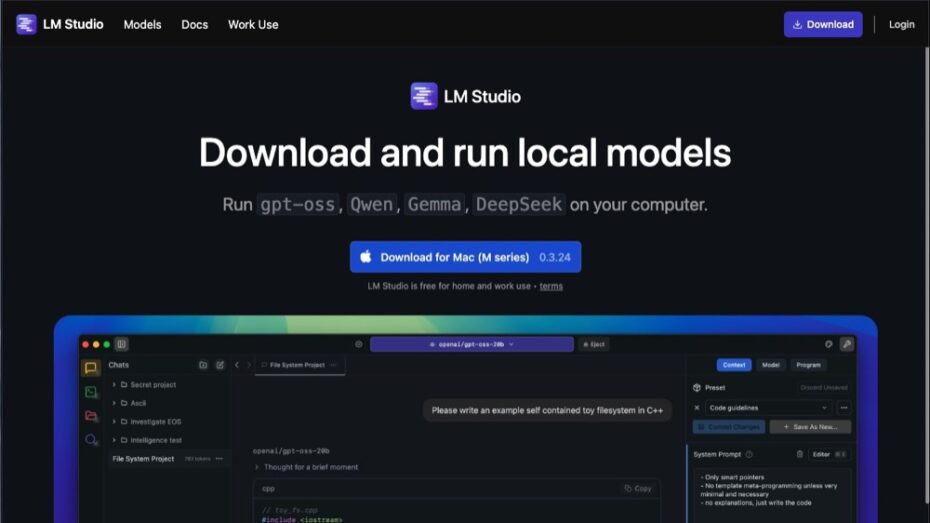930x523 pixels.
Task: Open the terms link
Action: point(551,286)
